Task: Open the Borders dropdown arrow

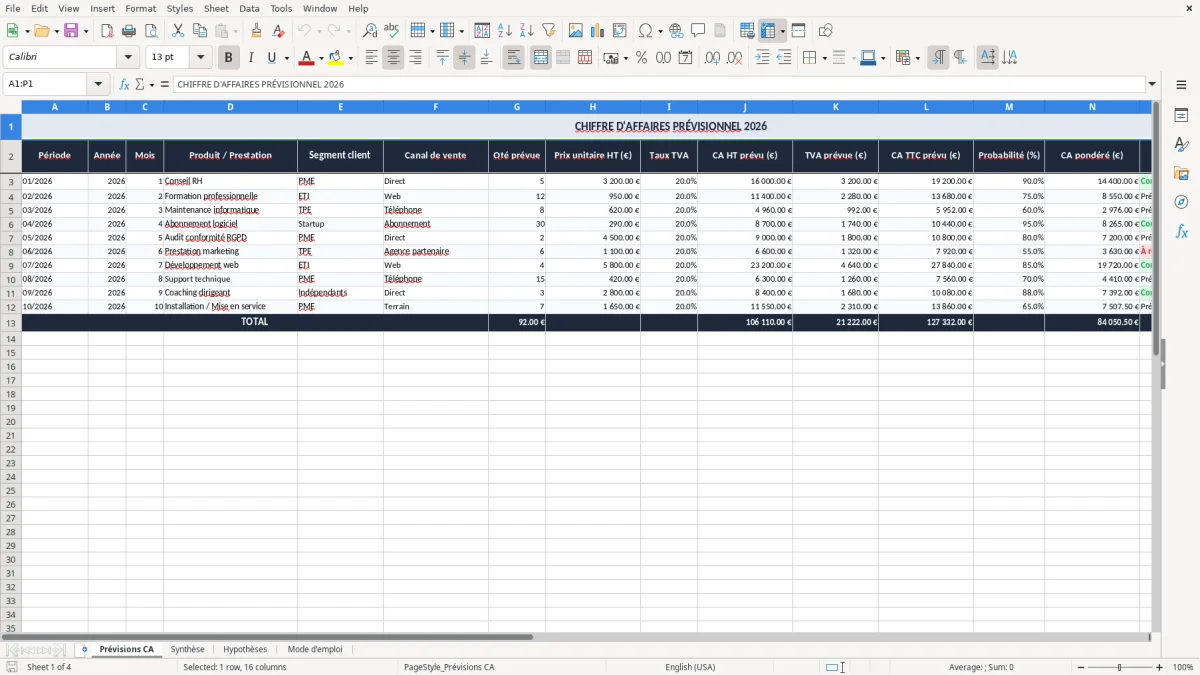Action: click(824, 58)
